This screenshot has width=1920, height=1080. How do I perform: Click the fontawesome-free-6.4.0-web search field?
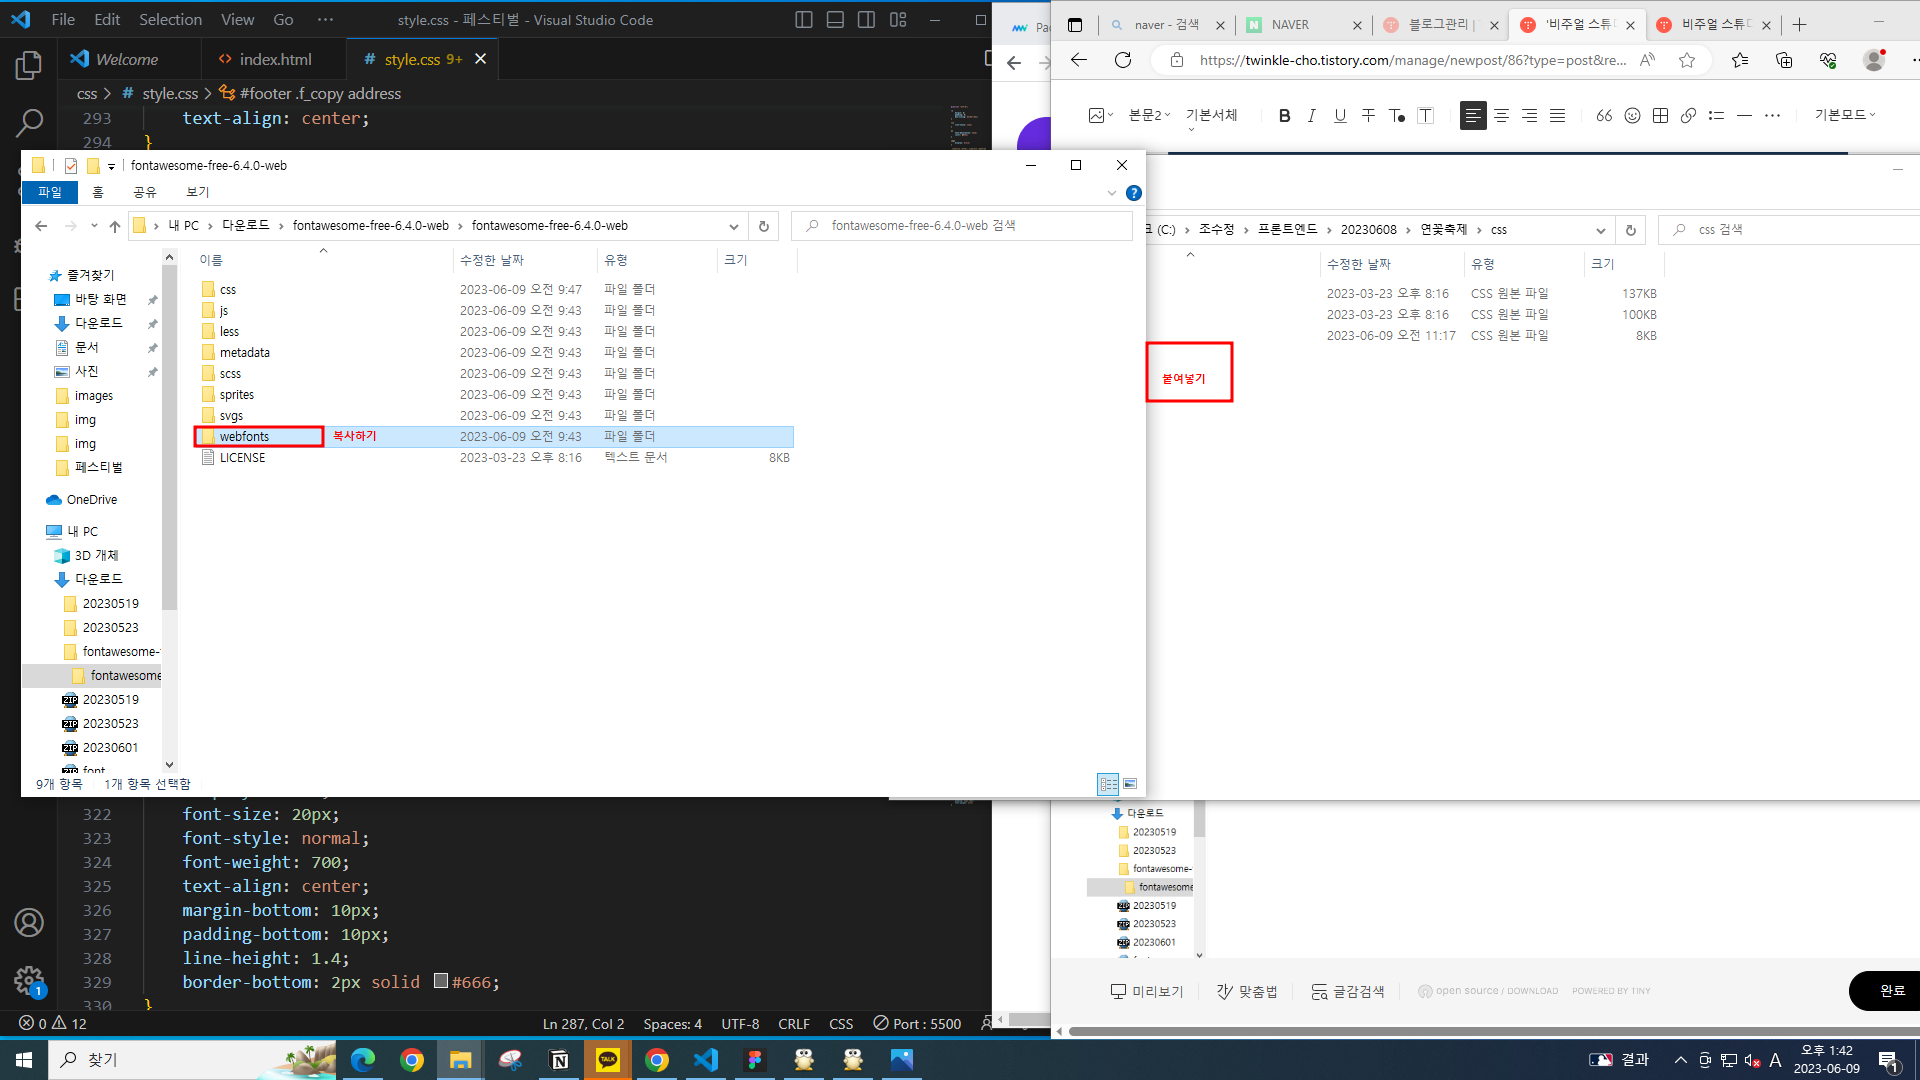pos(960,226)
